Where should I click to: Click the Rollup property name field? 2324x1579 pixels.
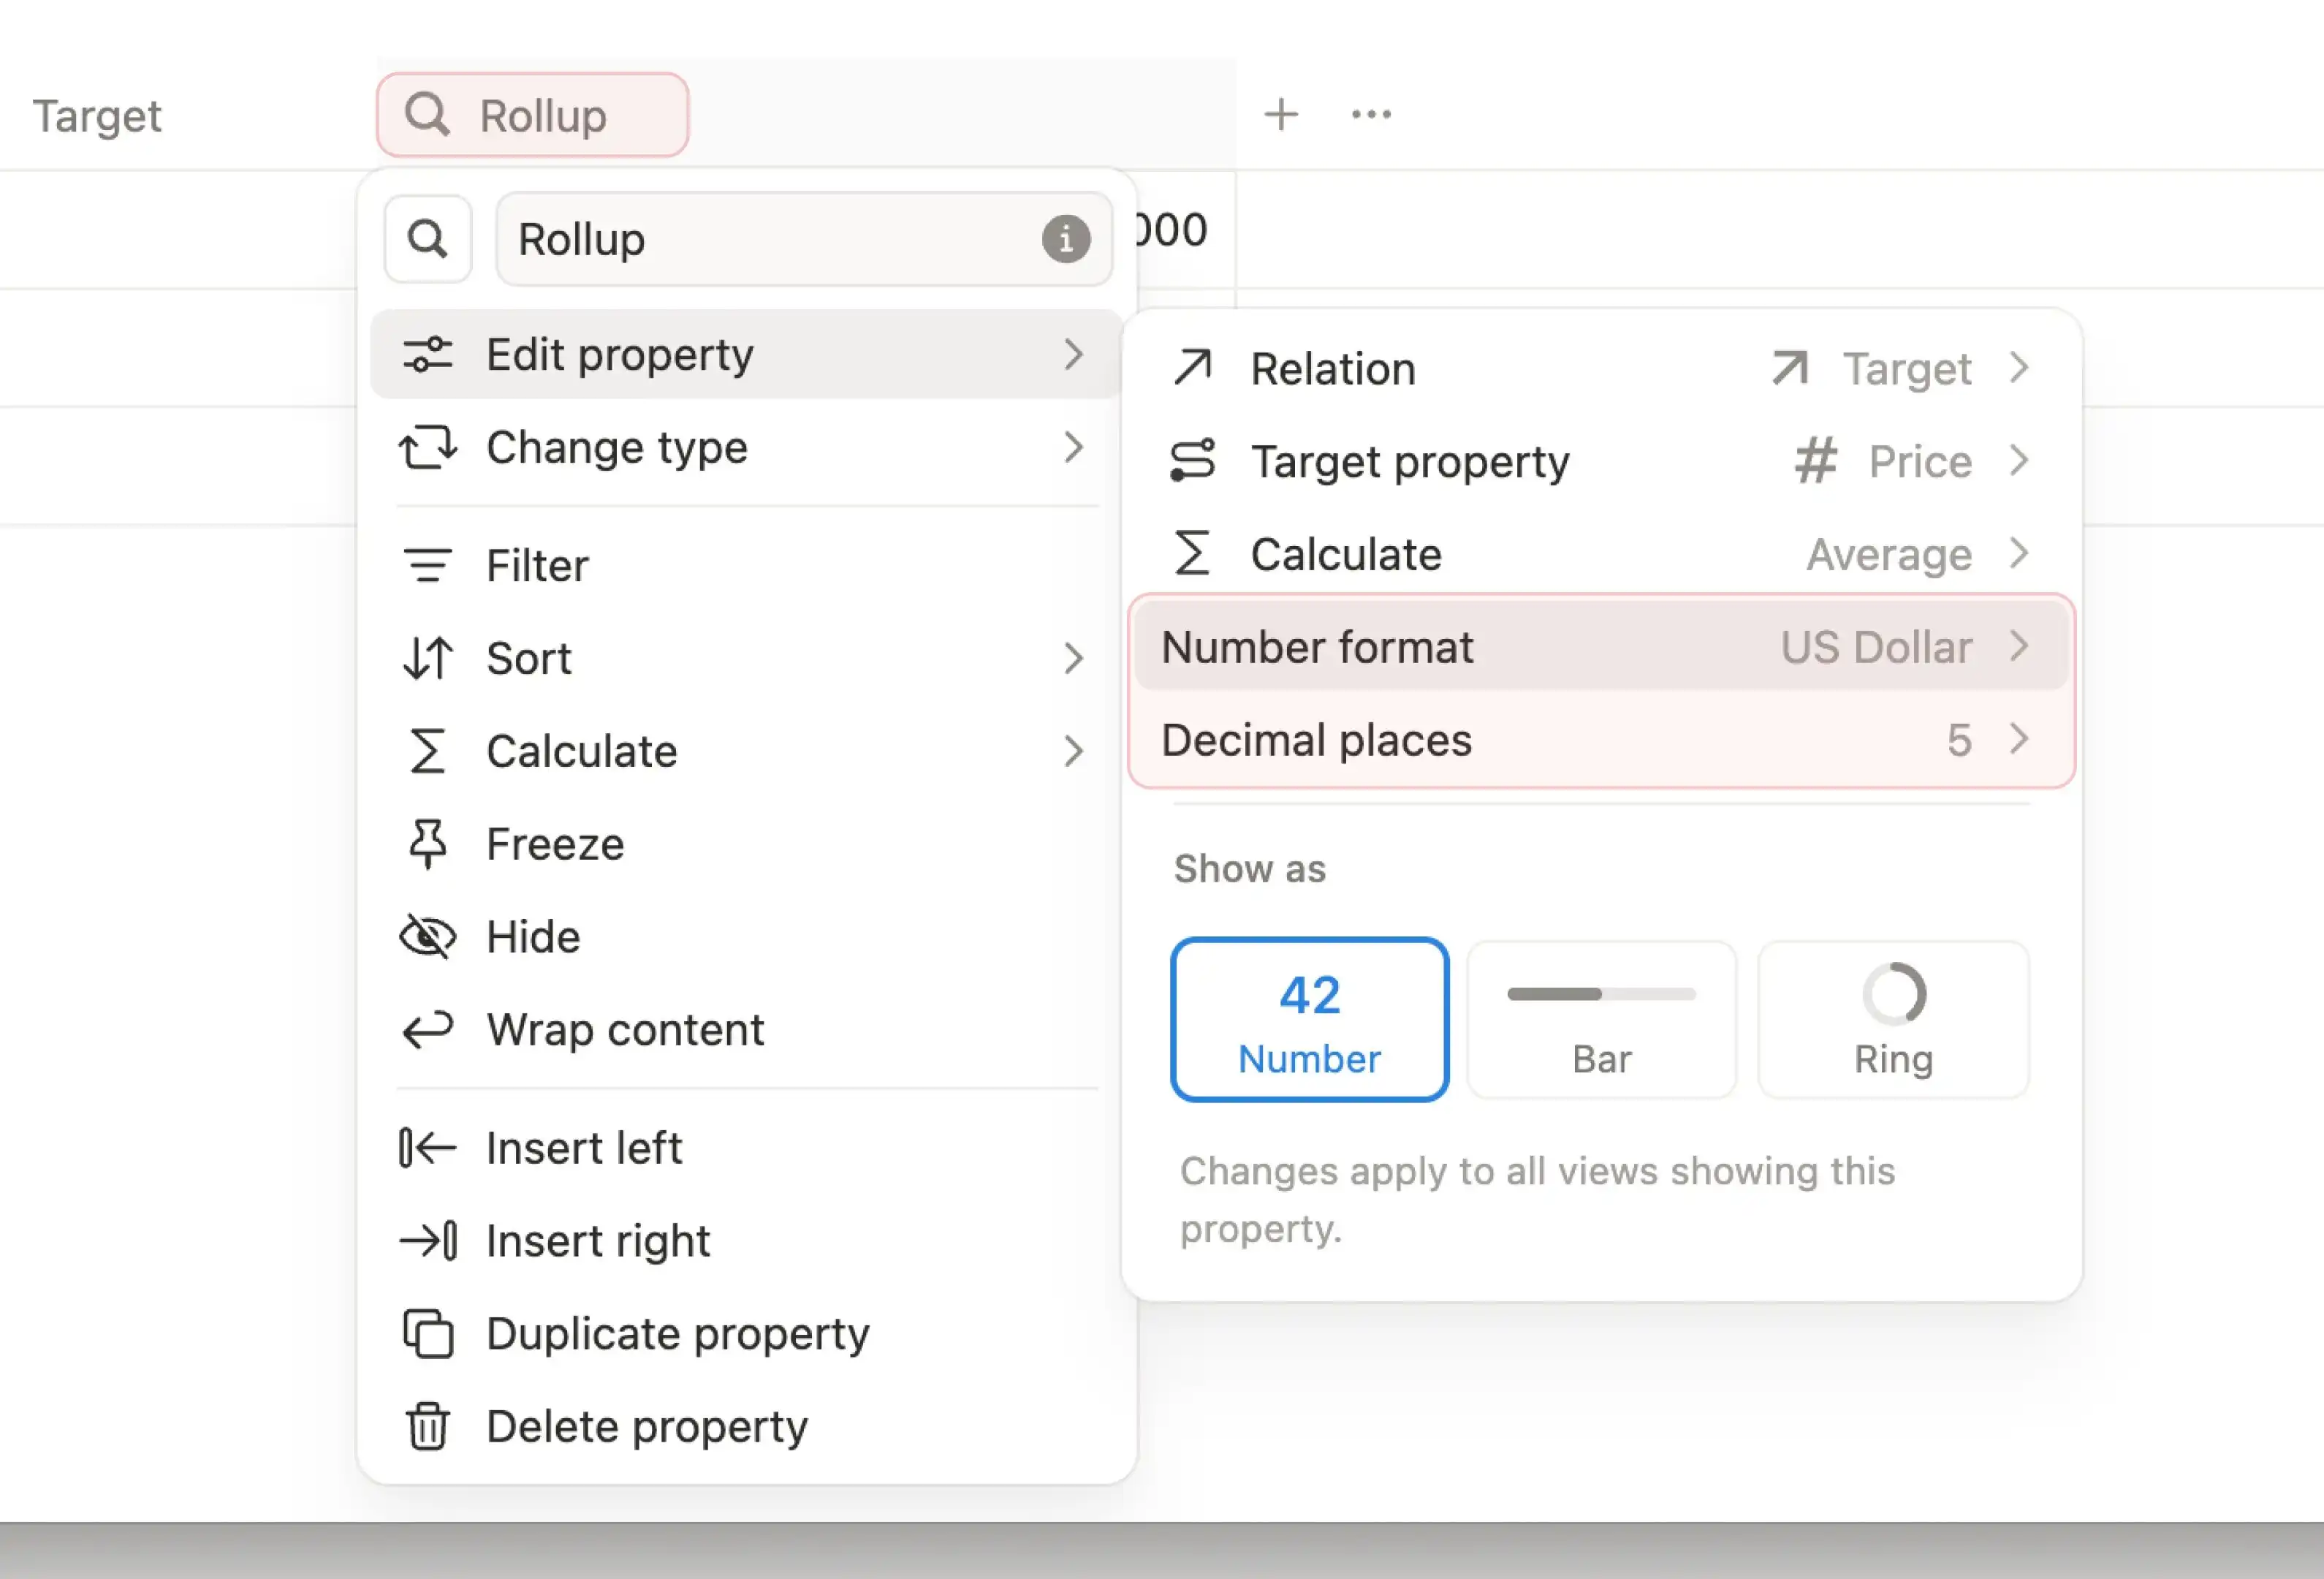tap(770, 240)
